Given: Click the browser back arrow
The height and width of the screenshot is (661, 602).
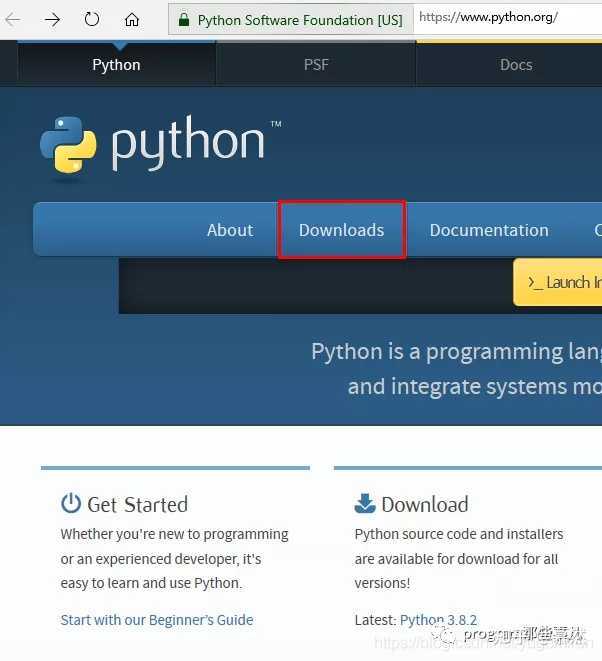Looking at the screenshot, I should (13, 19).
